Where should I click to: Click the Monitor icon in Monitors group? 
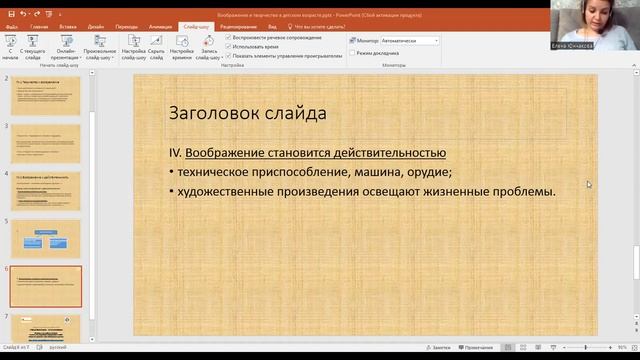(352, 40)
